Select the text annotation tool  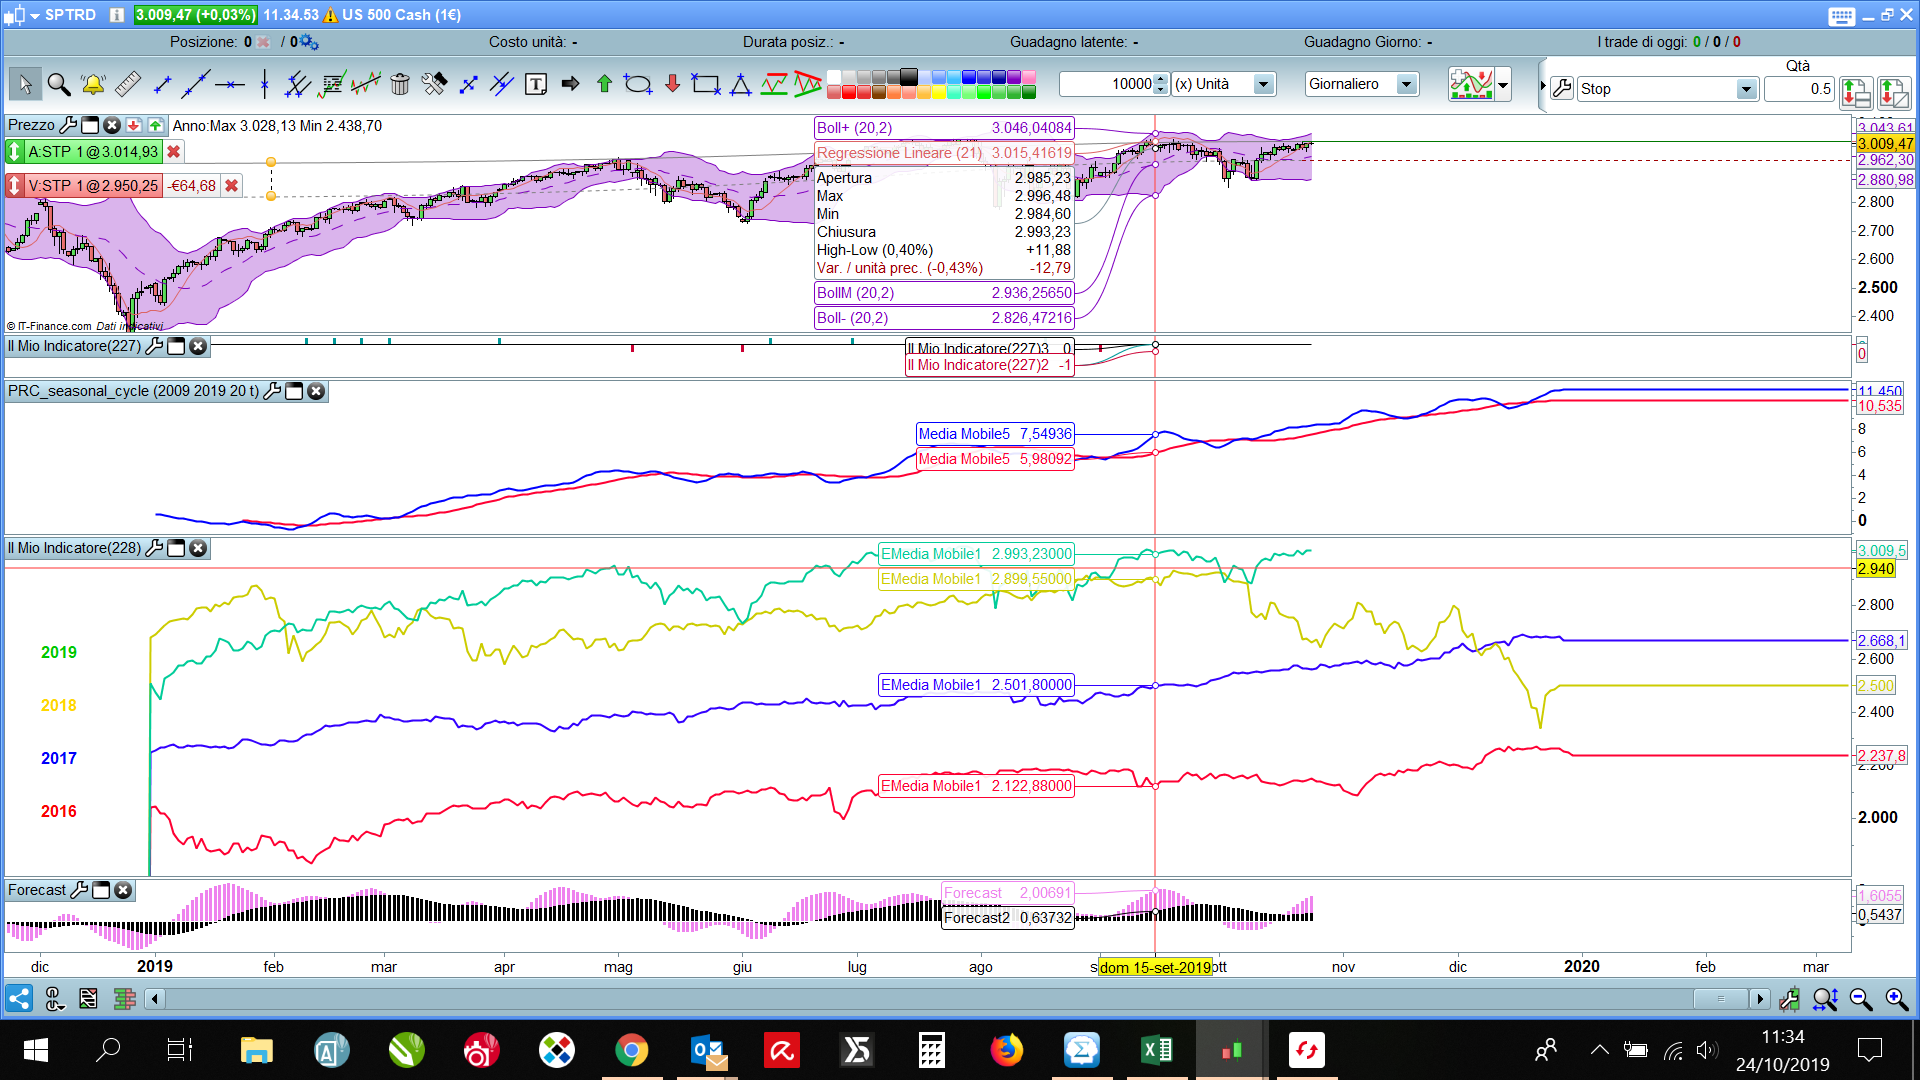pyautogui.click(x=536, y=85)
